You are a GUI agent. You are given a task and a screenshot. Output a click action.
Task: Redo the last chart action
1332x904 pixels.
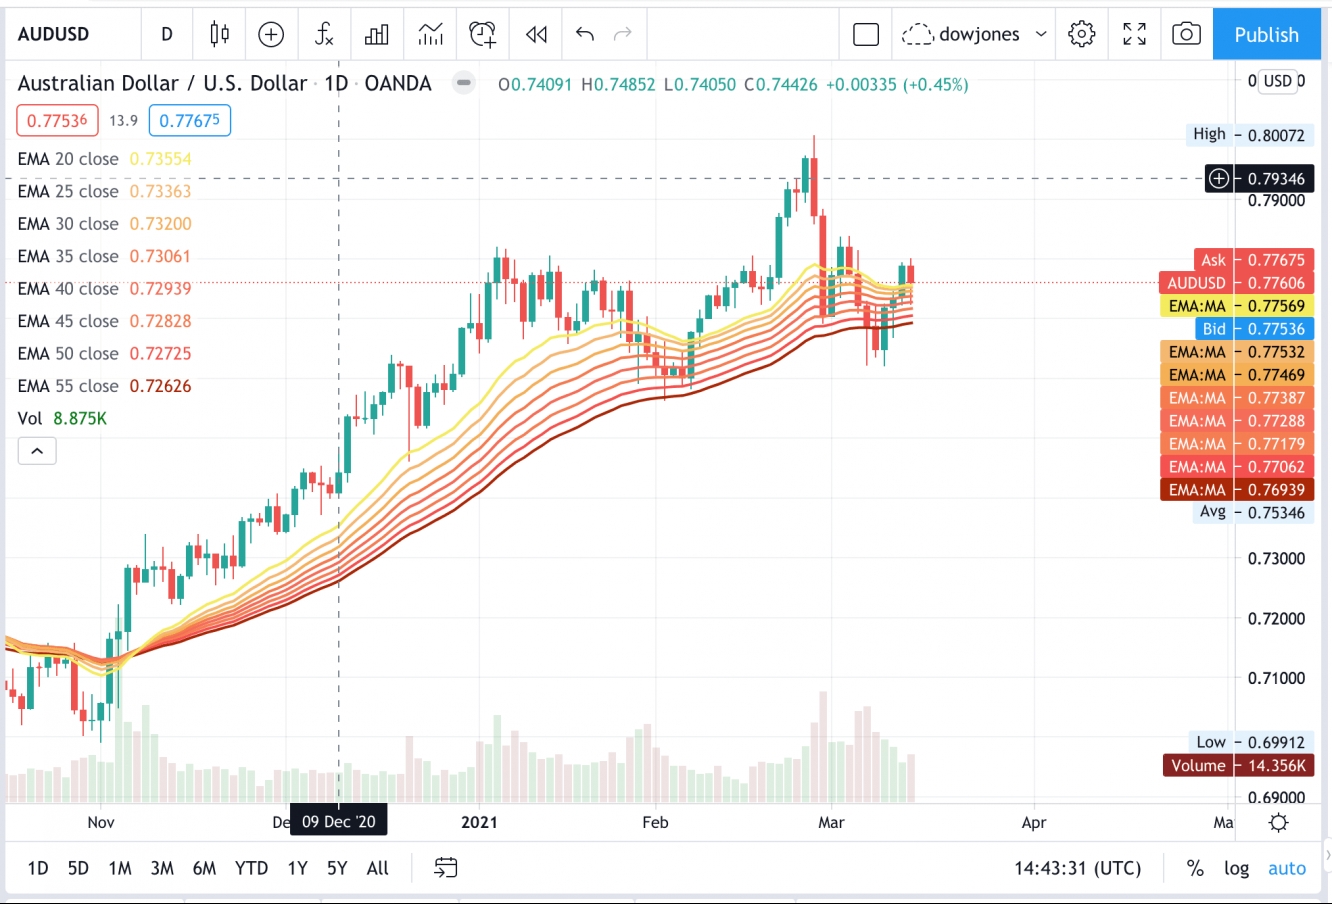point(622,34)
